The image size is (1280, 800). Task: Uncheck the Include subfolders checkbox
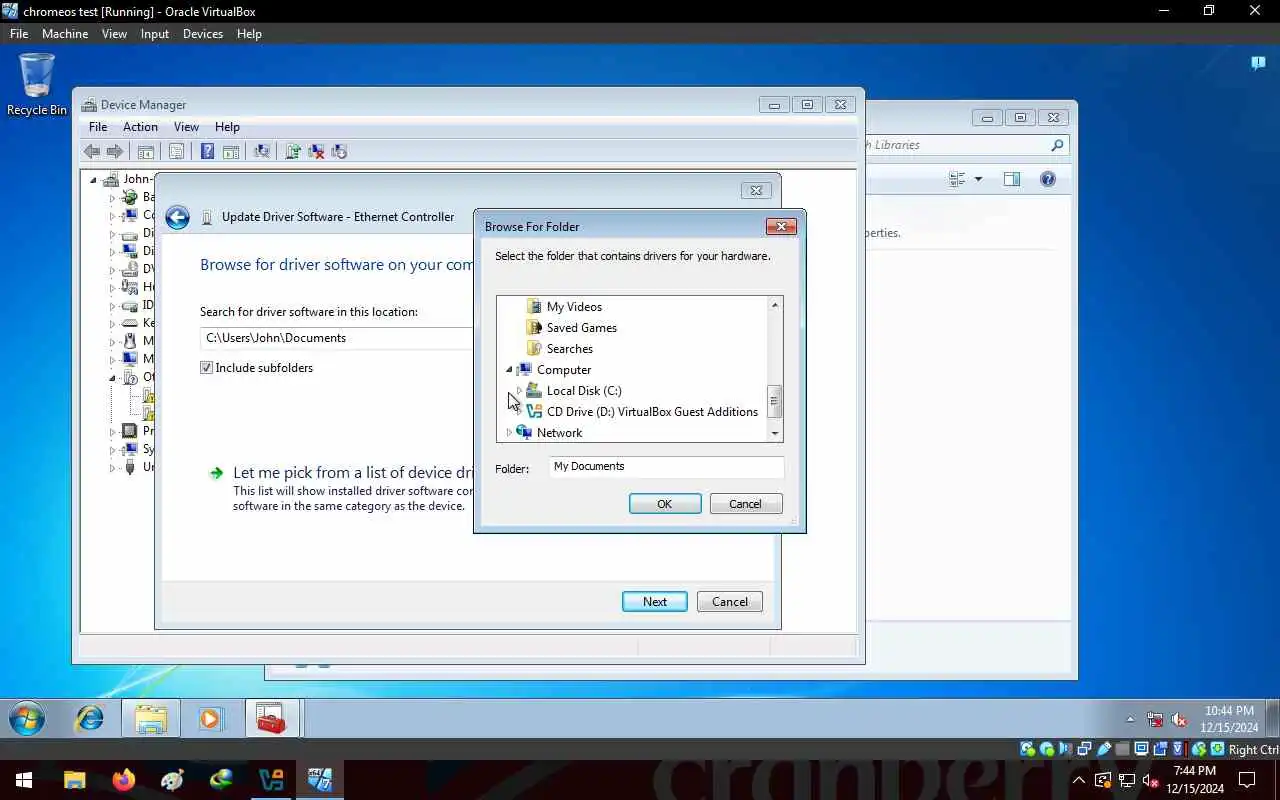click(x=207, y=368)
